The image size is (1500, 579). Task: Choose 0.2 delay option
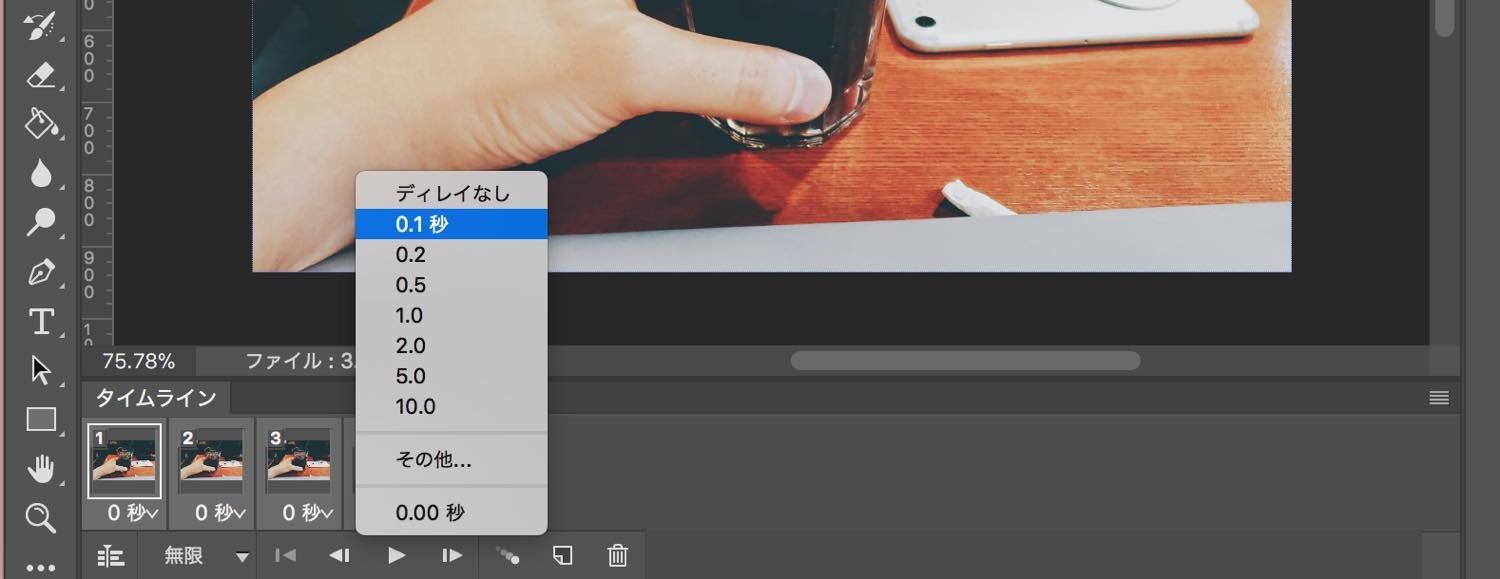tap(451, 255)
